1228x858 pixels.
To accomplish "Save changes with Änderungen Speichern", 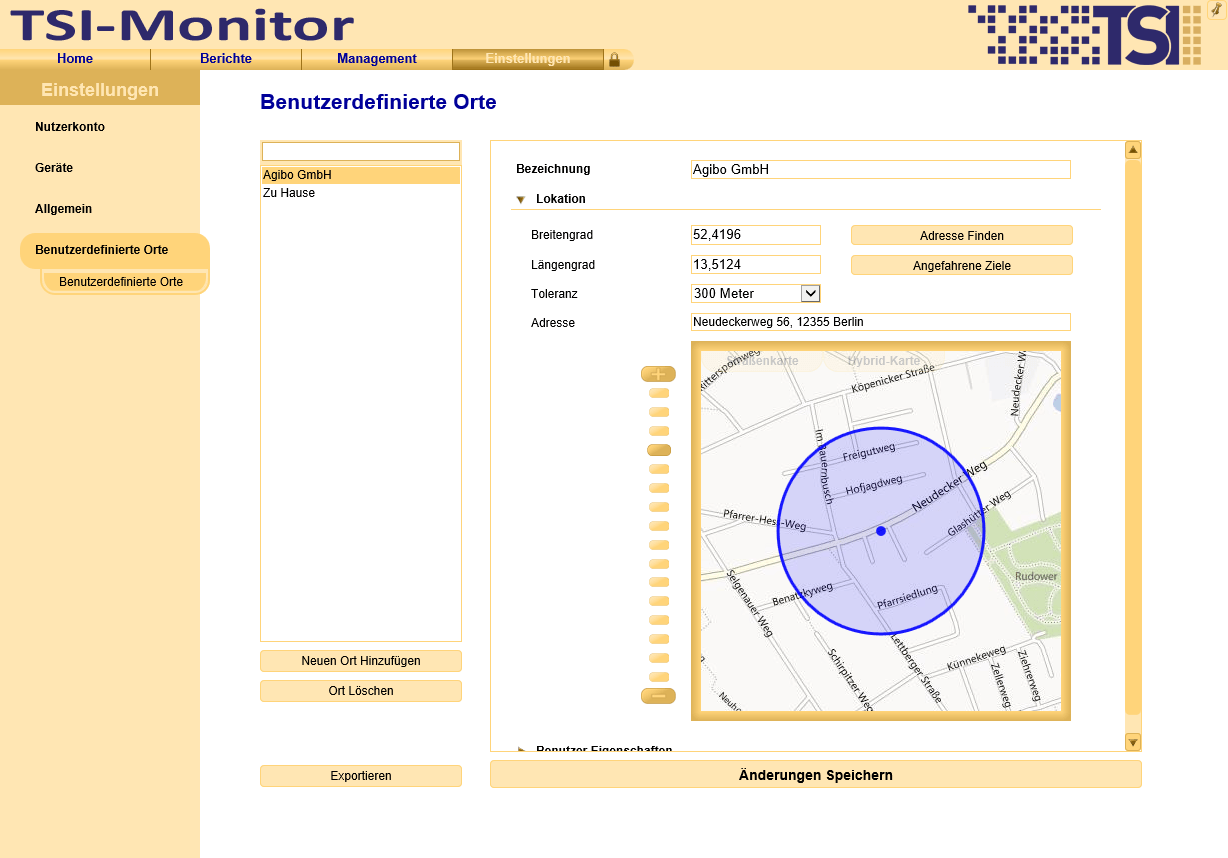I will point(815,775).
